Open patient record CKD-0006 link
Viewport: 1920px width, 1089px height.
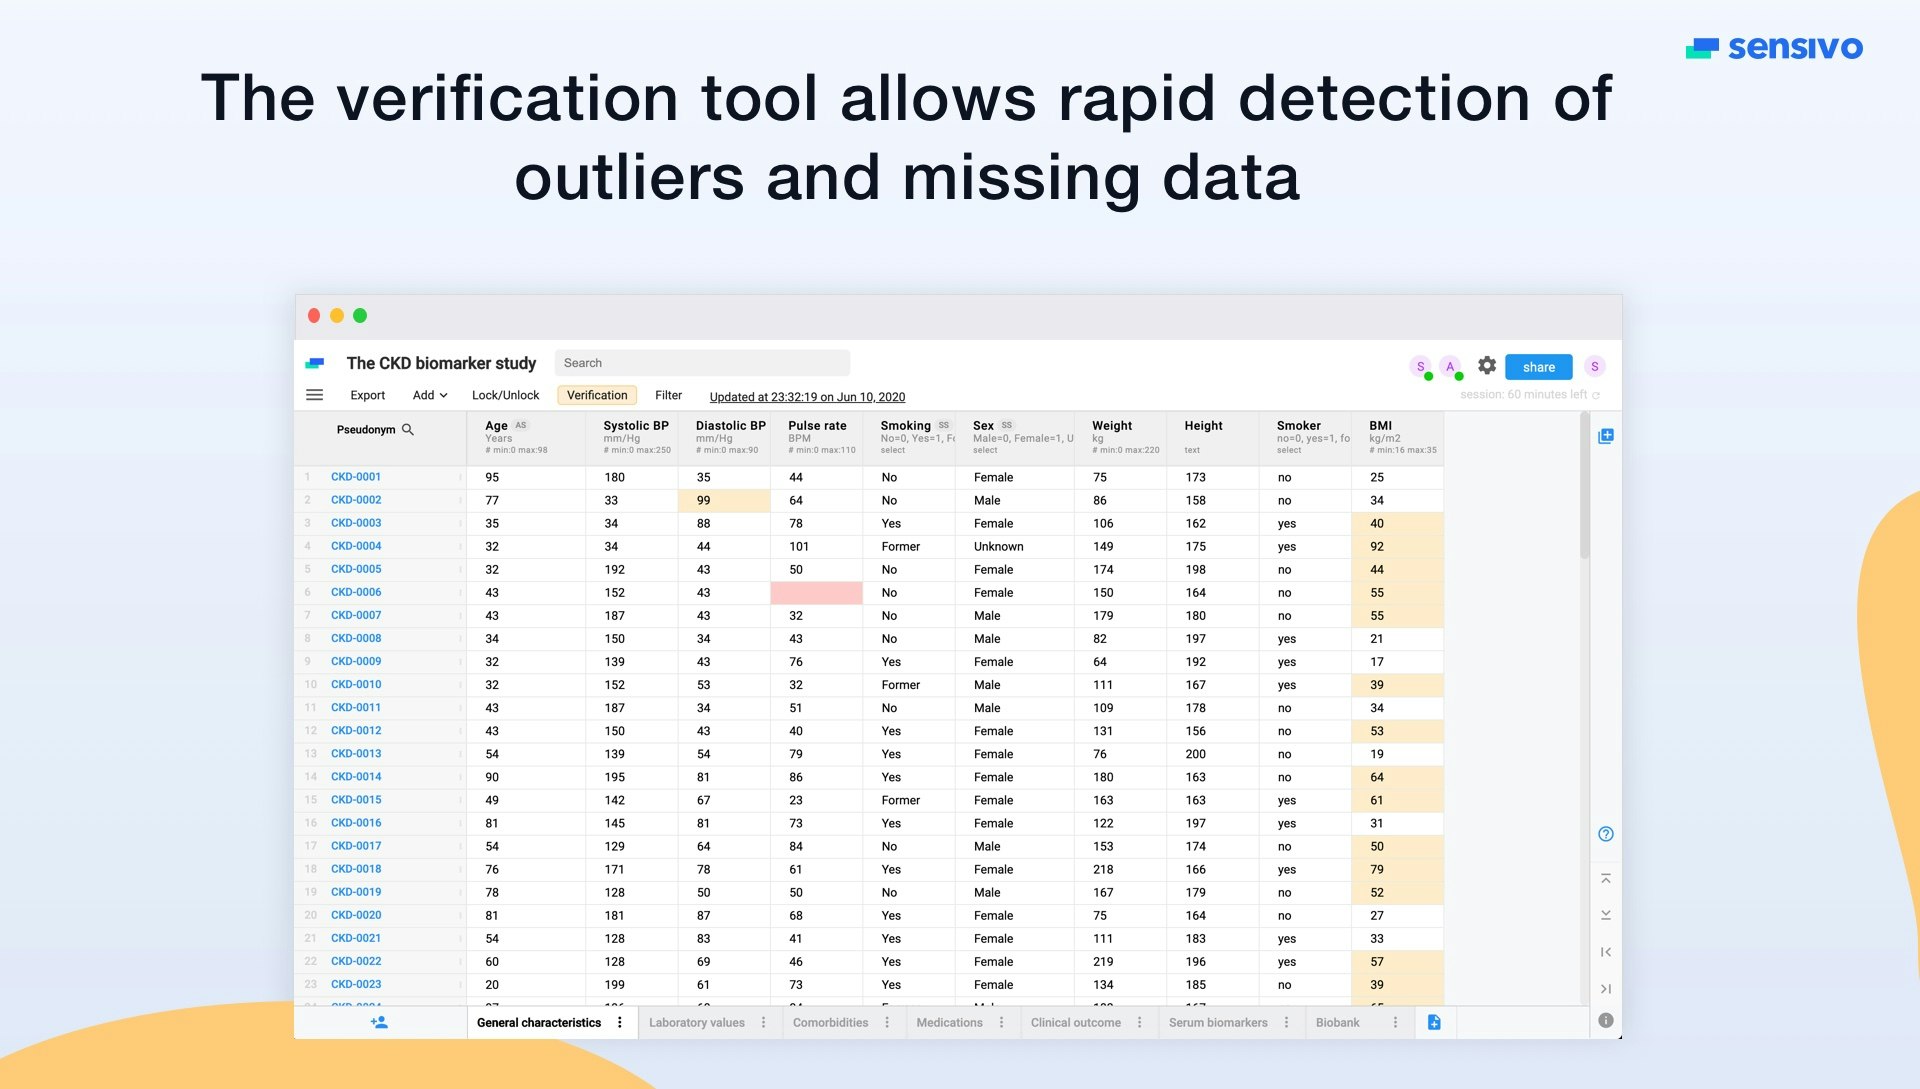pos(356,592)
